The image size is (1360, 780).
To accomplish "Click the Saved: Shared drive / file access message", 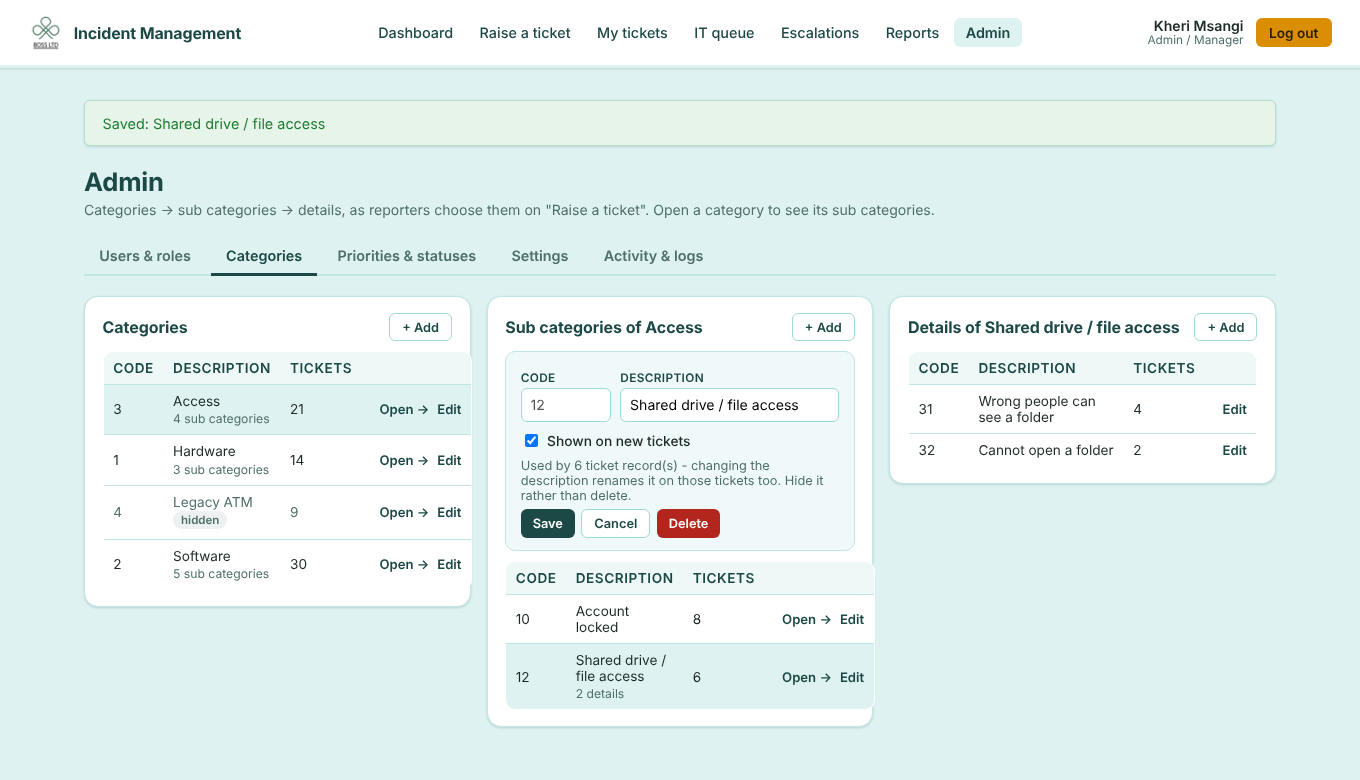I will (680, 123).
